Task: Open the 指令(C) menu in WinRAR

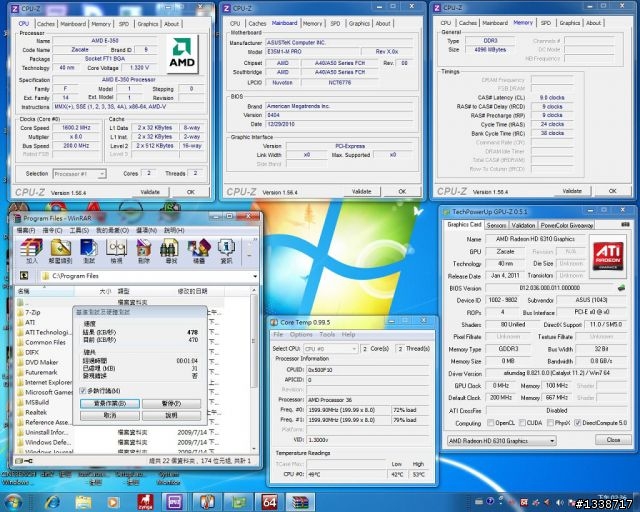Action: point(52,230)
